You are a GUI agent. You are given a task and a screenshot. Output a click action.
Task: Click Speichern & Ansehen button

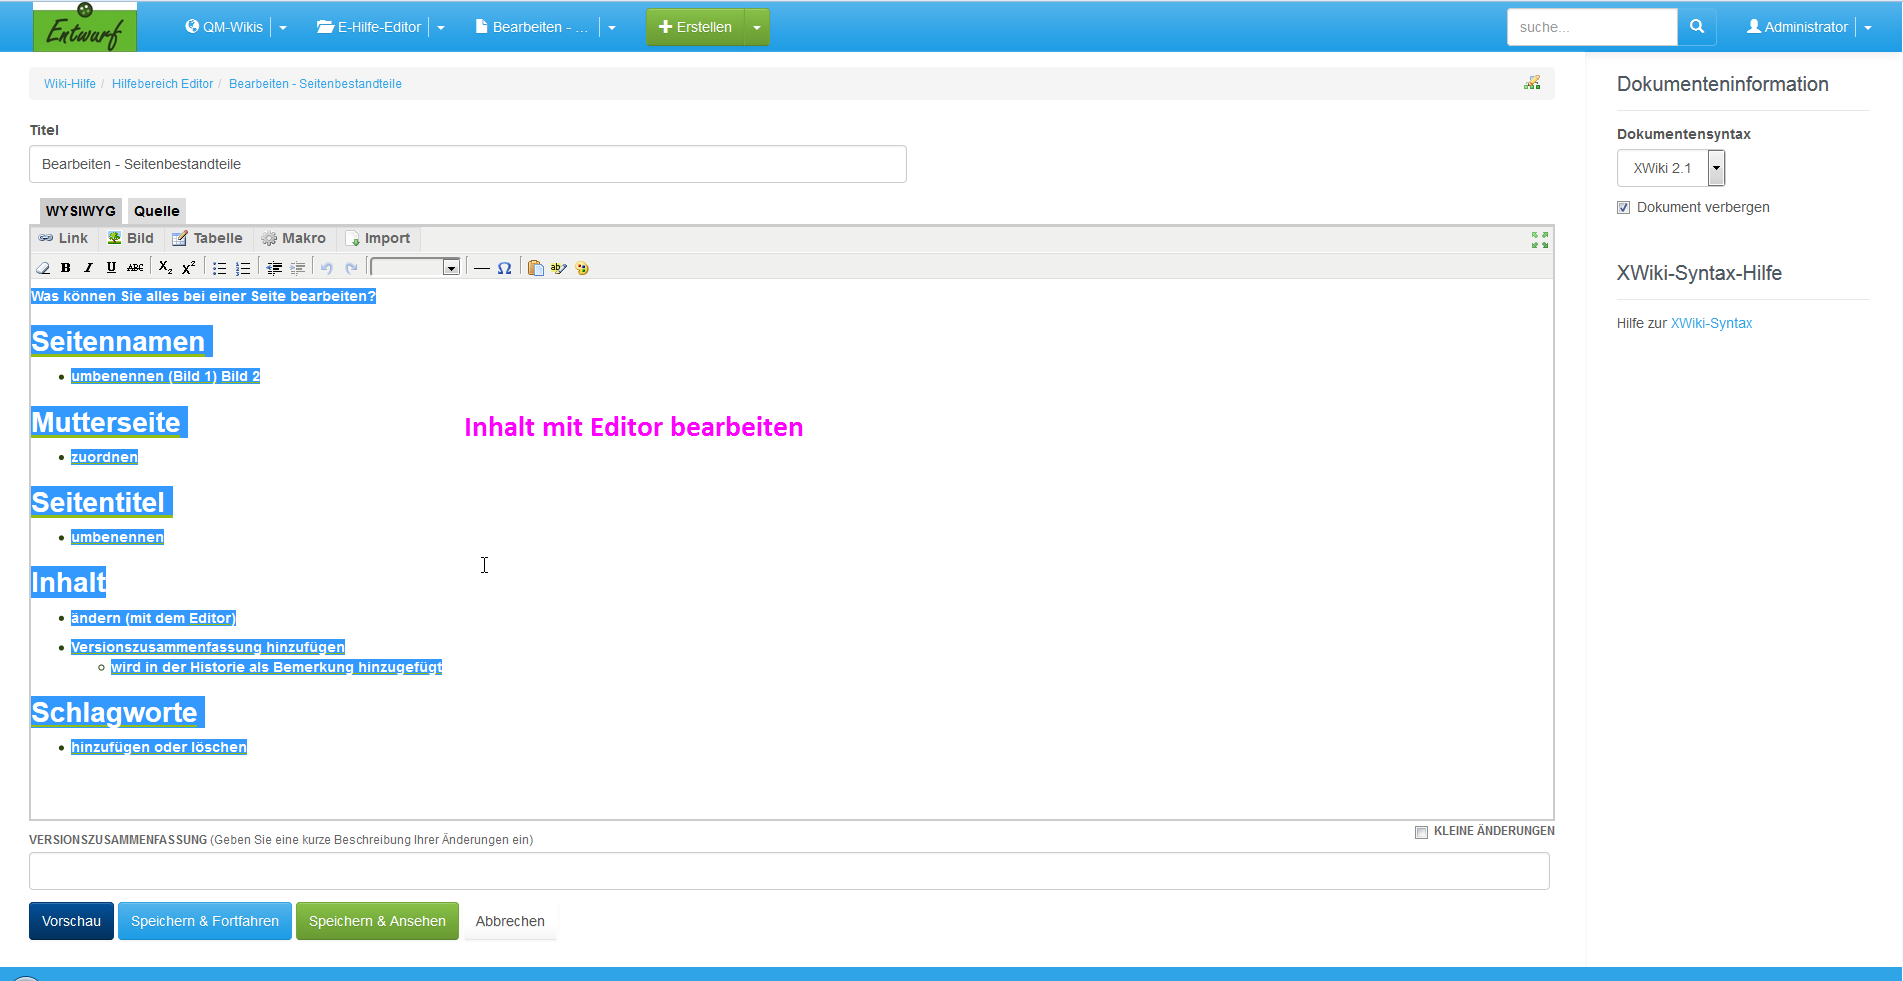[377, 921]
